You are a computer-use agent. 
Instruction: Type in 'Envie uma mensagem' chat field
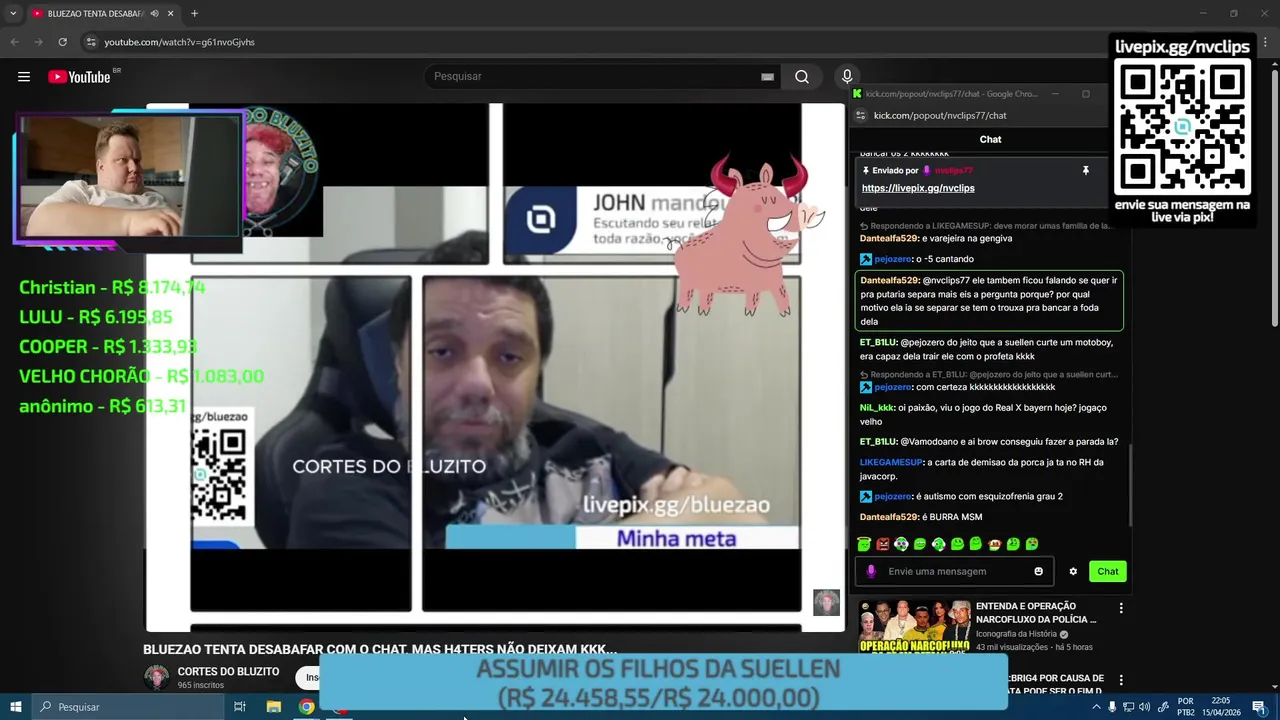pos(955,572)
